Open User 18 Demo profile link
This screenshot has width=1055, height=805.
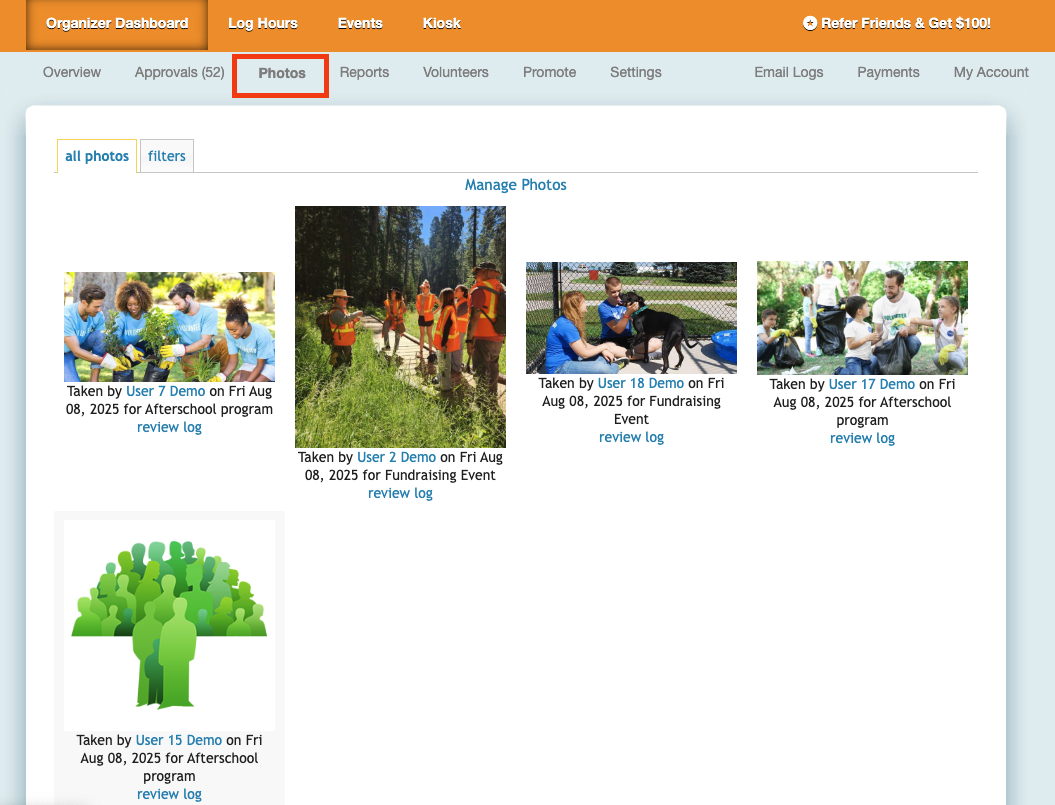tap(641, 384)
